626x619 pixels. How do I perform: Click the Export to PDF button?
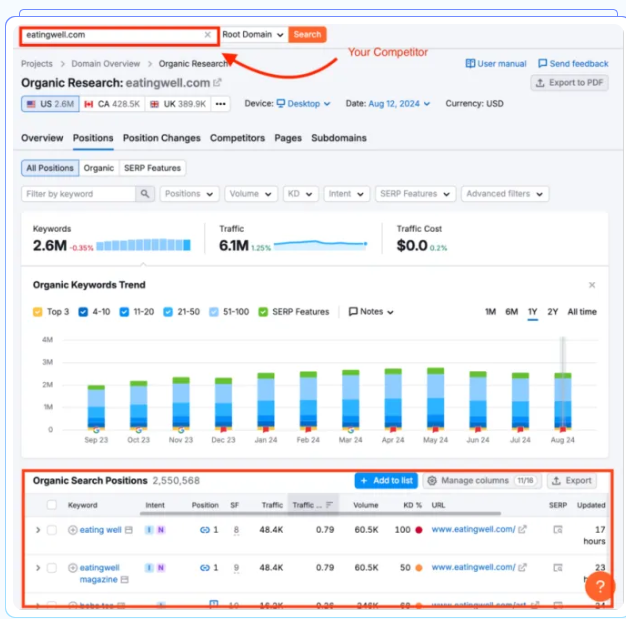(570, 83)
